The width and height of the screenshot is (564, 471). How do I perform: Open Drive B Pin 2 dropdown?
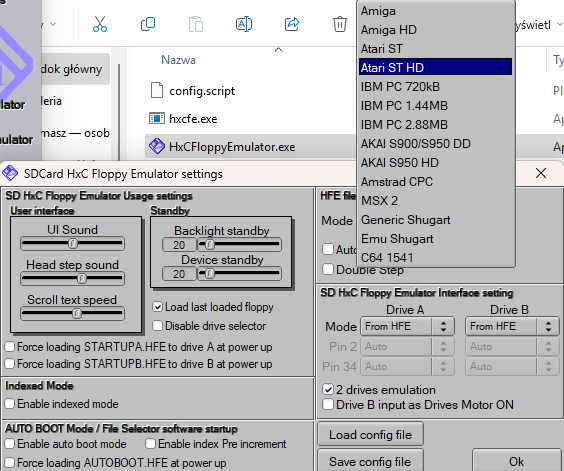pos(512,347)
